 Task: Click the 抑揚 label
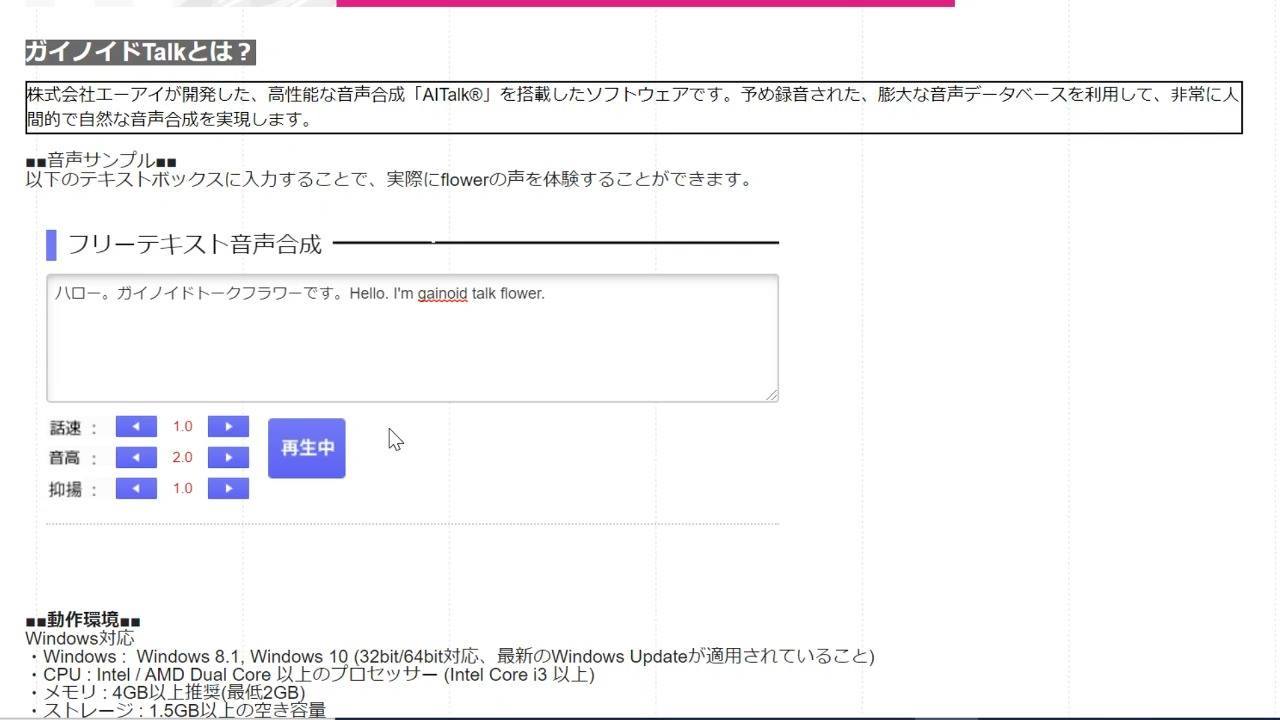tap(66, 490)
